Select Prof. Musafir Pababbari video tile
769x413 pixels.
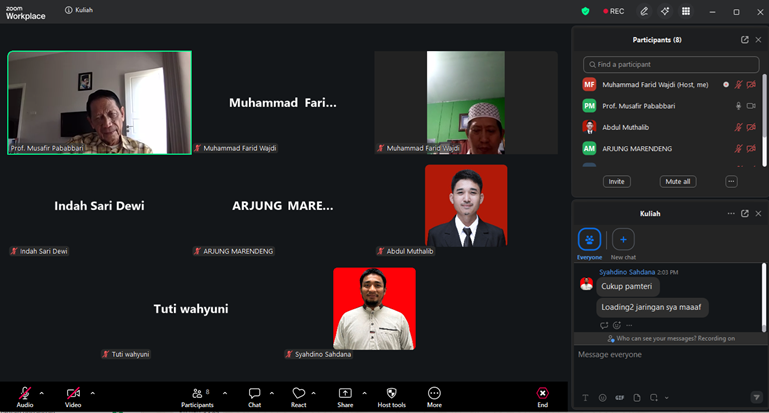[100, 103]
